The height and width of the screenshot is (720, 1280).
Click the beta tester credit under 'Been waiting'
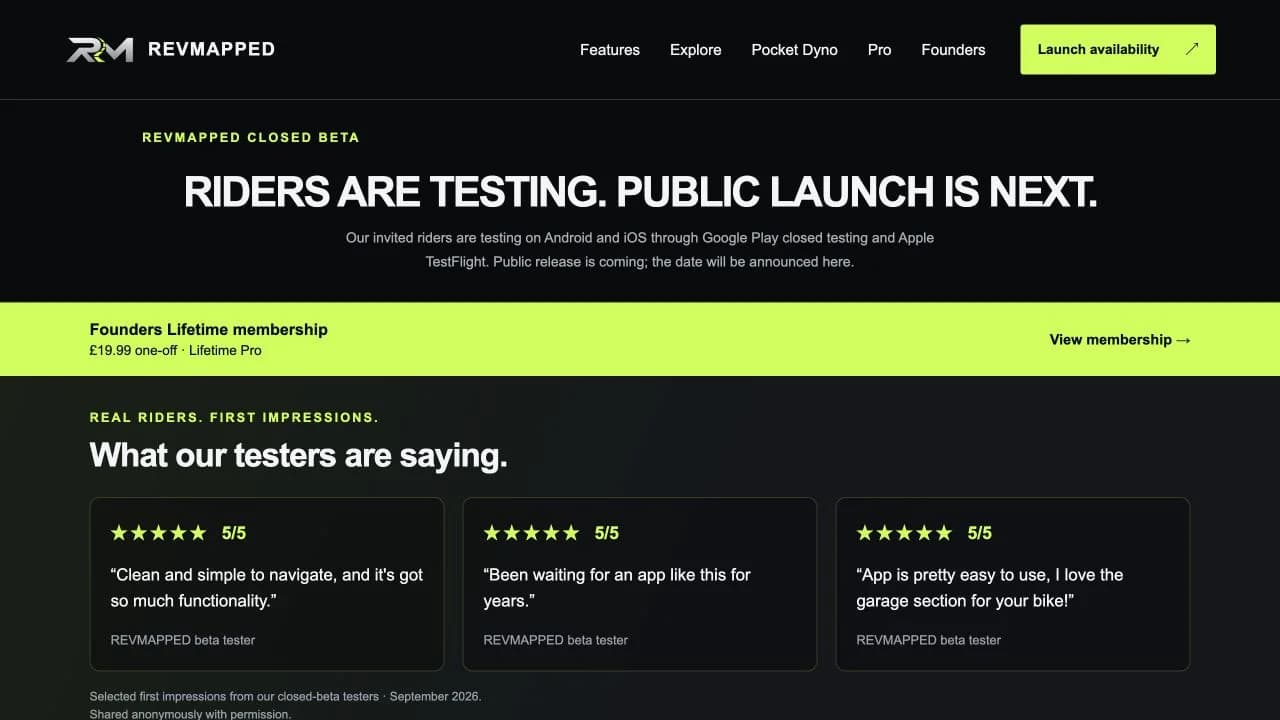coord(556,640)
